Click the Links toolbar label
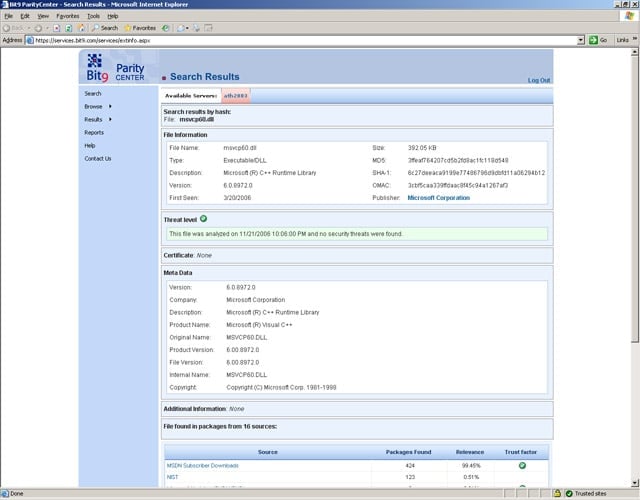The width and height of the screenshot is (640, 500). [x=622, y=40]
